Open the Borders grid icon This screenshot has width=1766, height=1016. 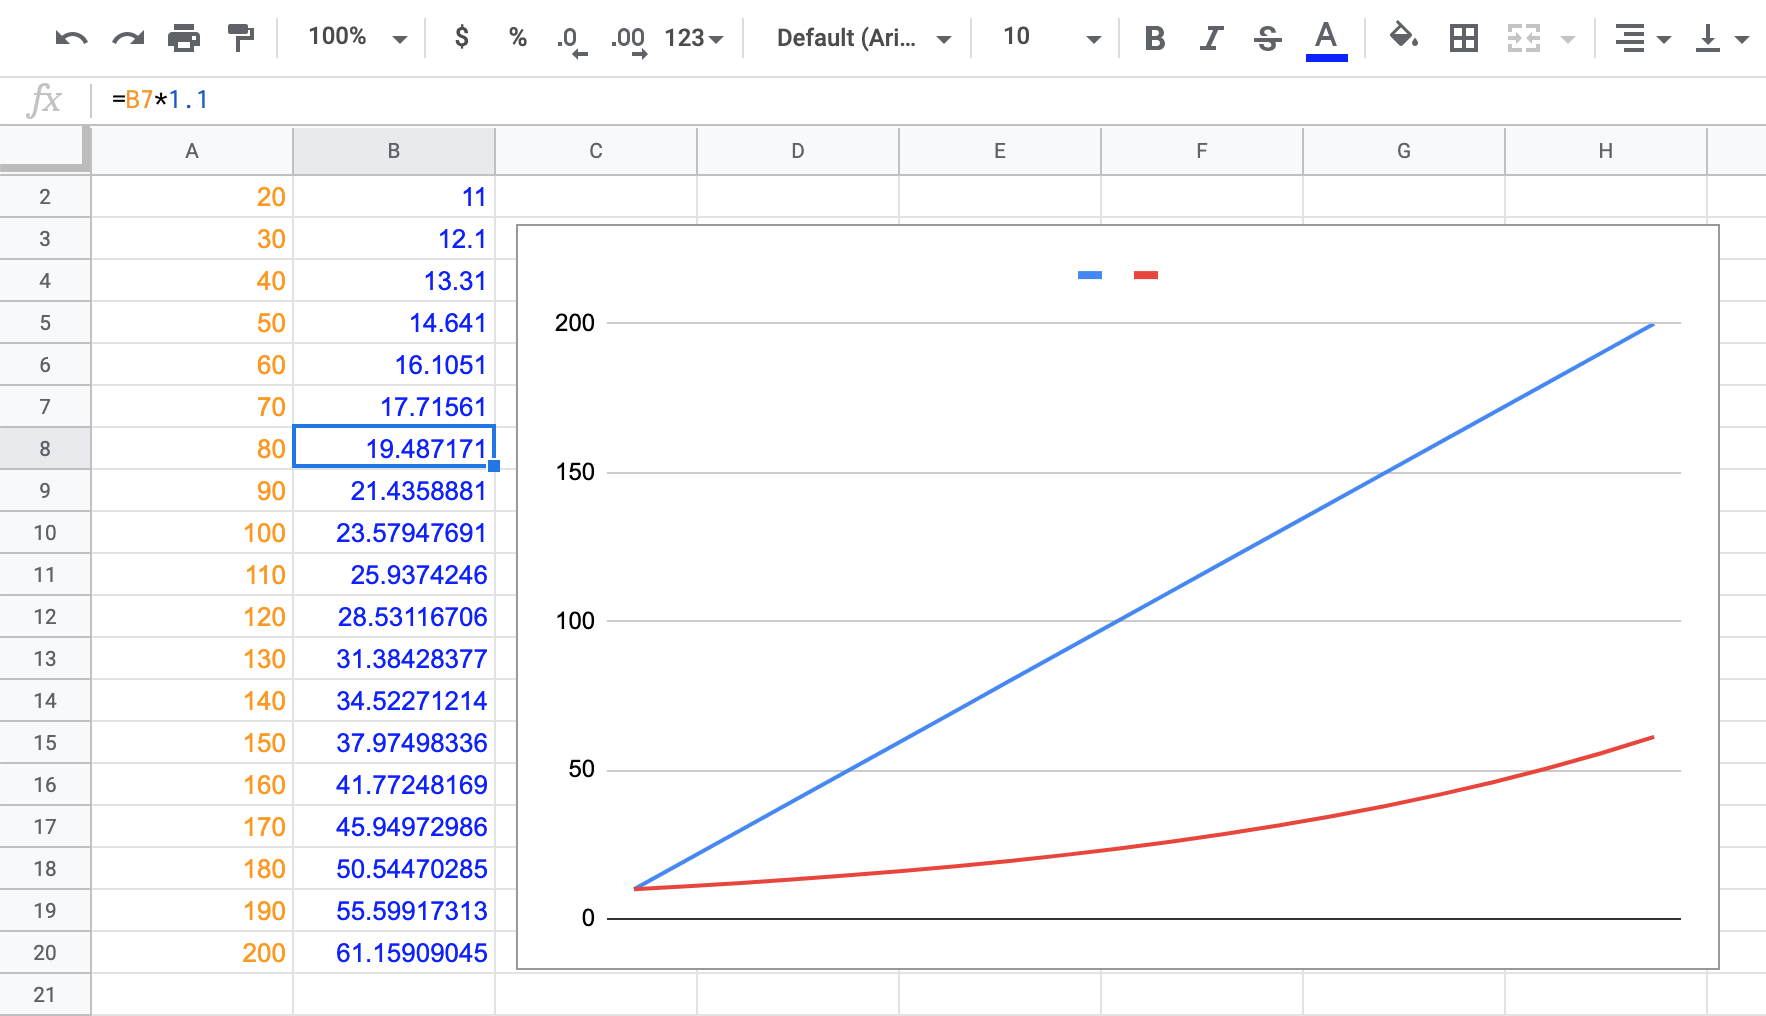pyautogui.click(x=1463, y=39)
